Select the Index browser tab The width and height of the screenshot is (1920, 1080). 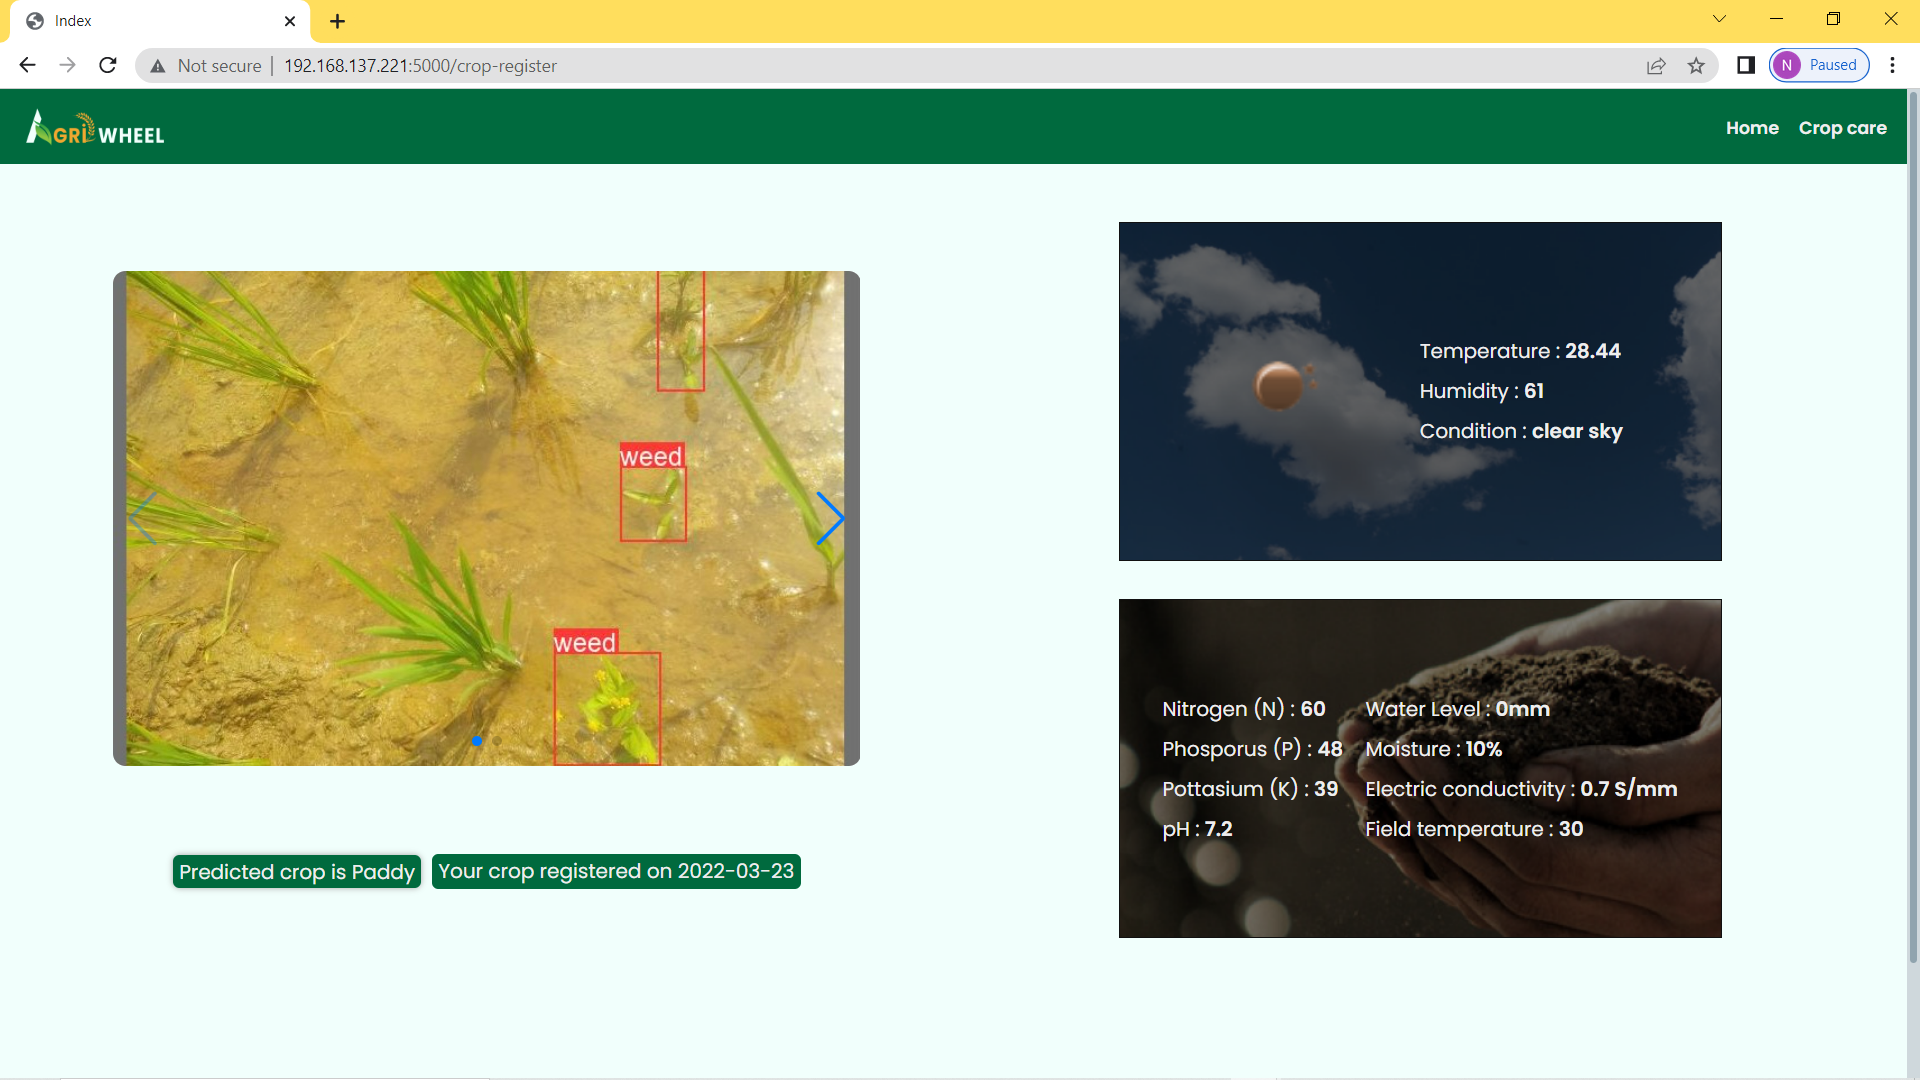pyautogui.click(x=160, y=21)
